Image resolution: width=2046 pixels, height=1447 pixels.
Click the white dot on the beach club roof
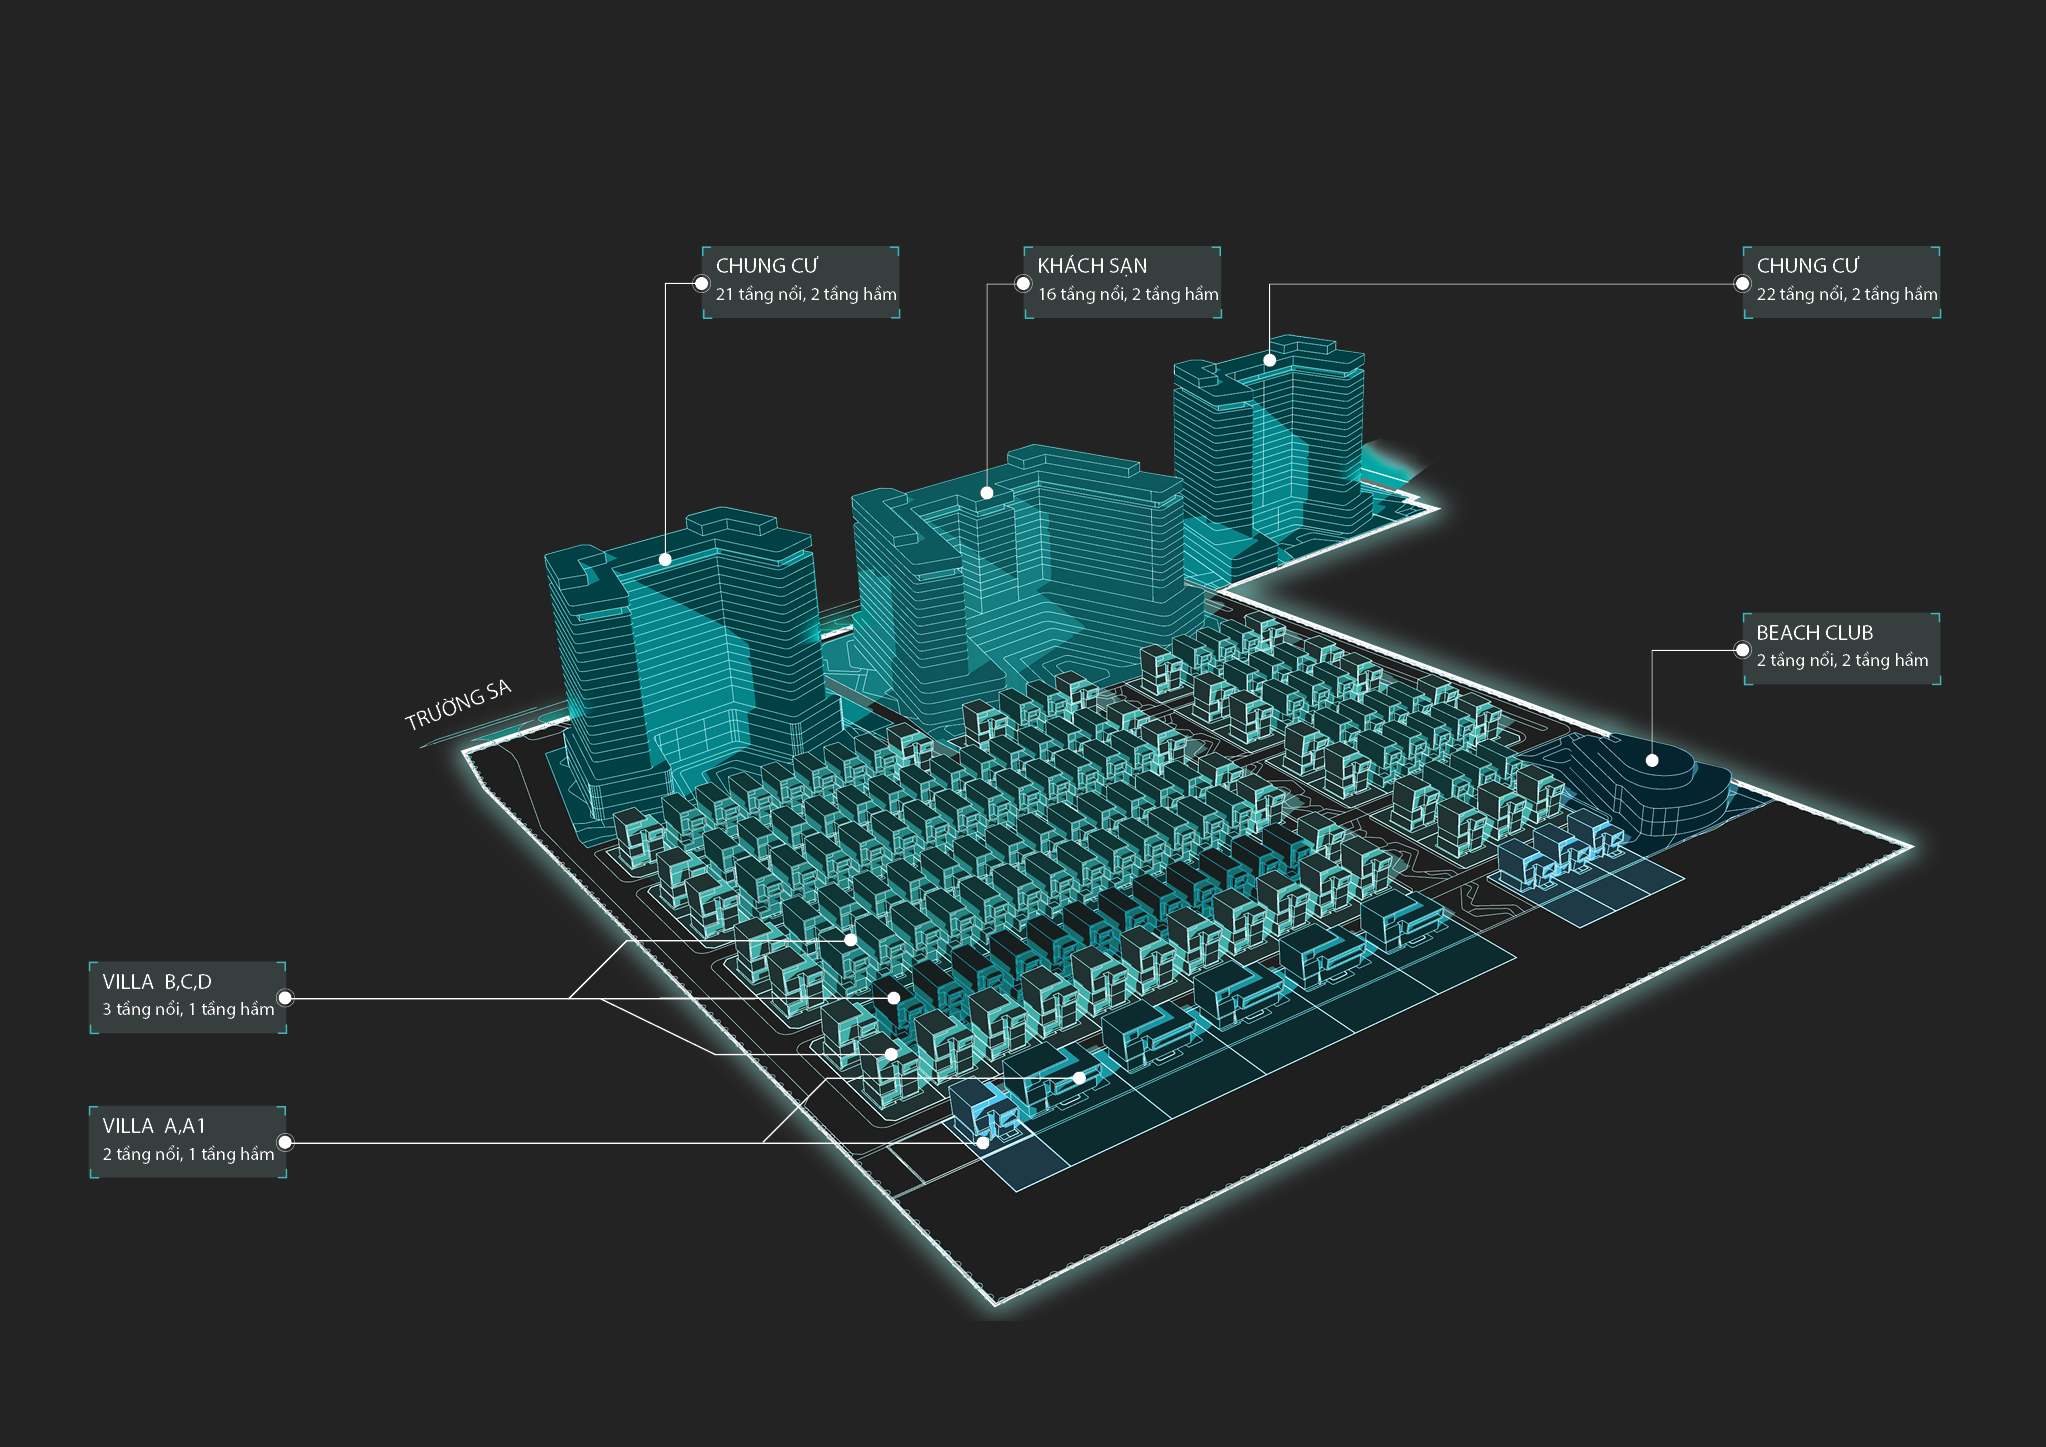(1652, 761)
